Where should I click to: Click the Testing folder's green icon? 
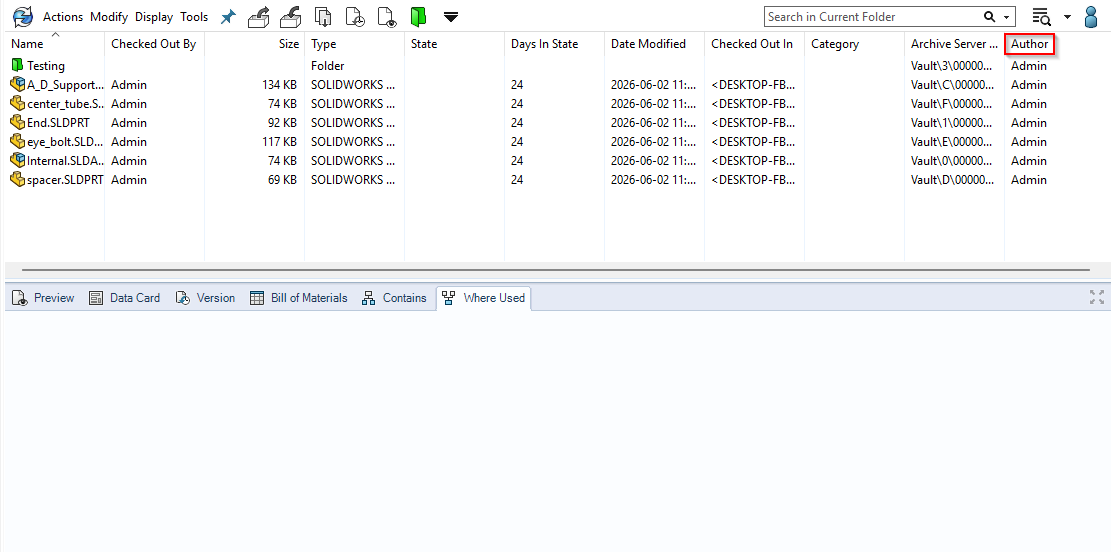tap(18, 65)
